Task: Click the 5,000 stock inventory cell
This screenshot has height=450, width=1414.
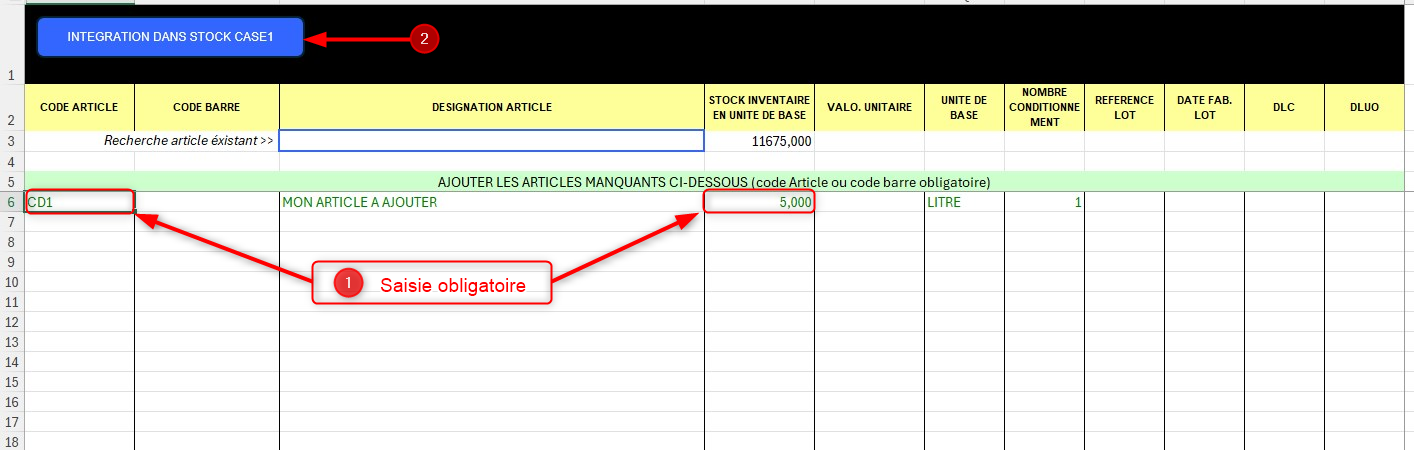Action: coord(759,202)
